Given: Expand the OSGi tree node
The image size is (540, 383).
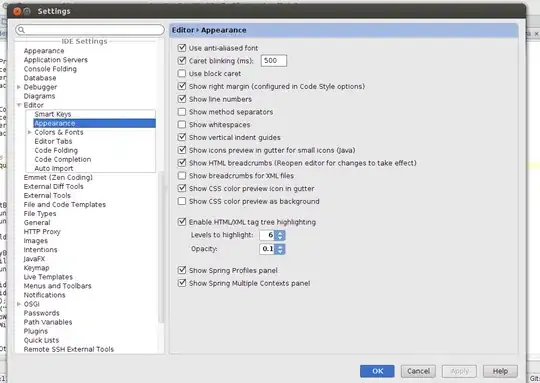Looking at the screenshot, I should click(19, 304).
